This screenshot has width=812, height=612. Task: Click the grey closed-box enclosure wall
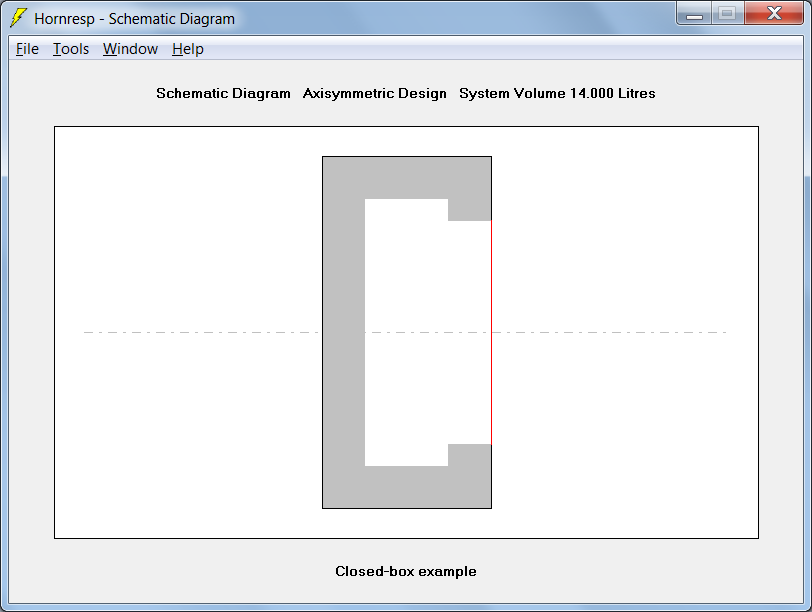coord(343,332)
